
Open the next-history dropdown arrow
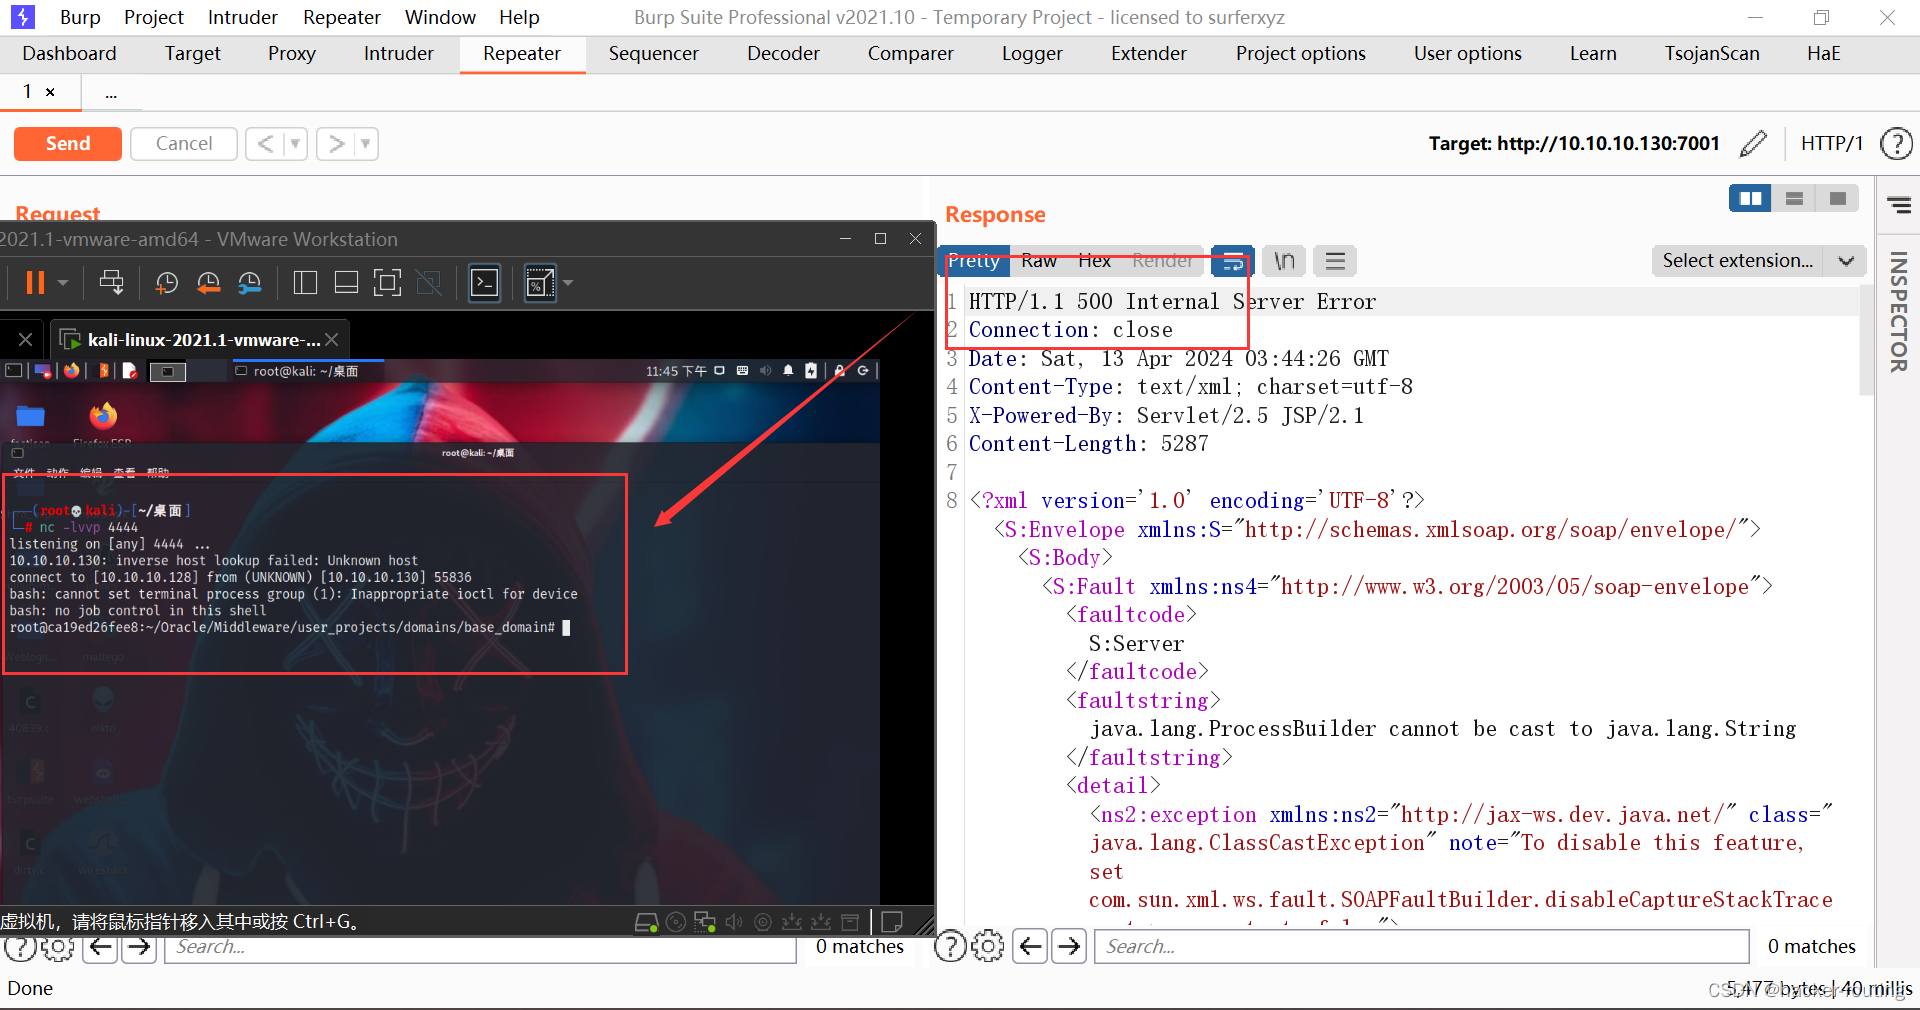click(366, 144)
